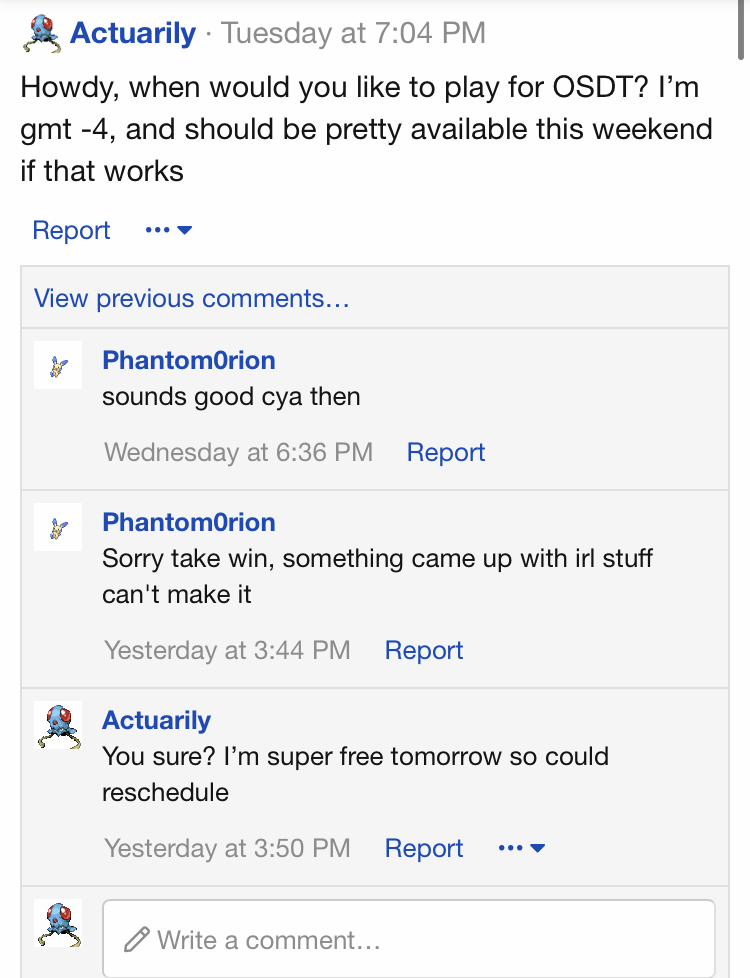View previous comments
The image size is (750, 978).
pos(192,298)
